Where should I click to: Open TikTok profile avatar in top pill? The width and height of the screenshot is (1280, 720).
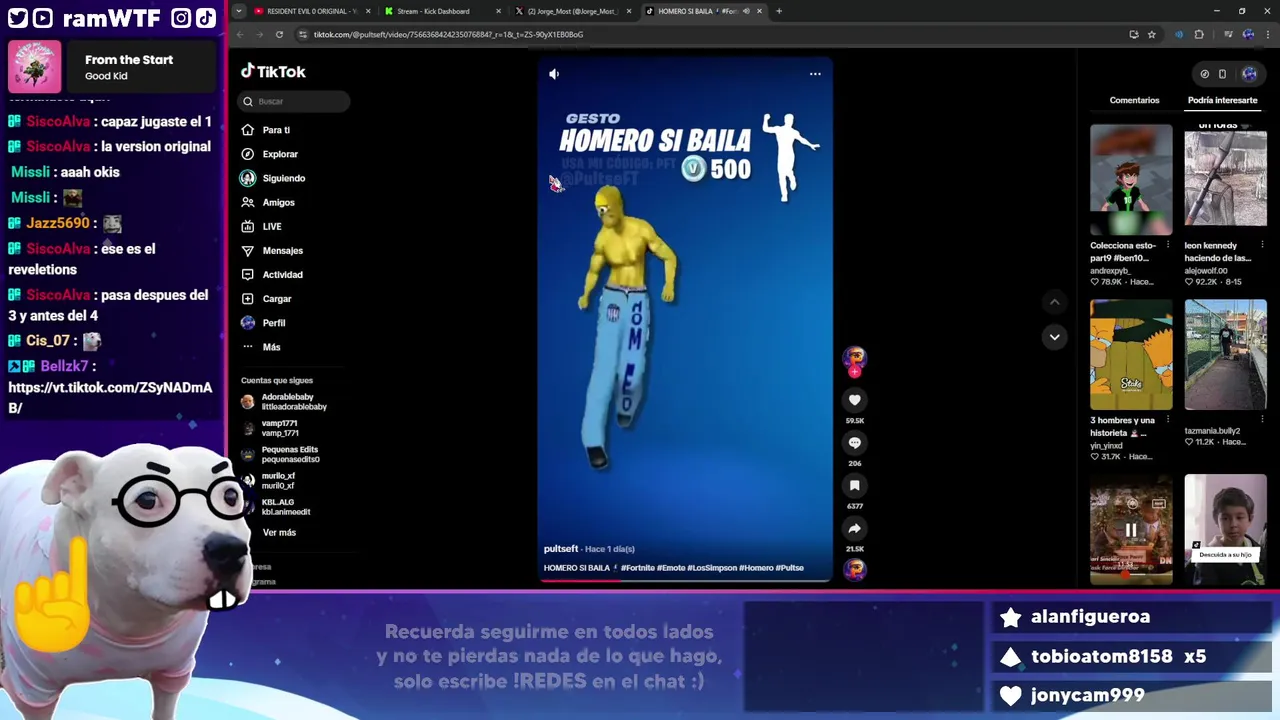click(1249, 74)
